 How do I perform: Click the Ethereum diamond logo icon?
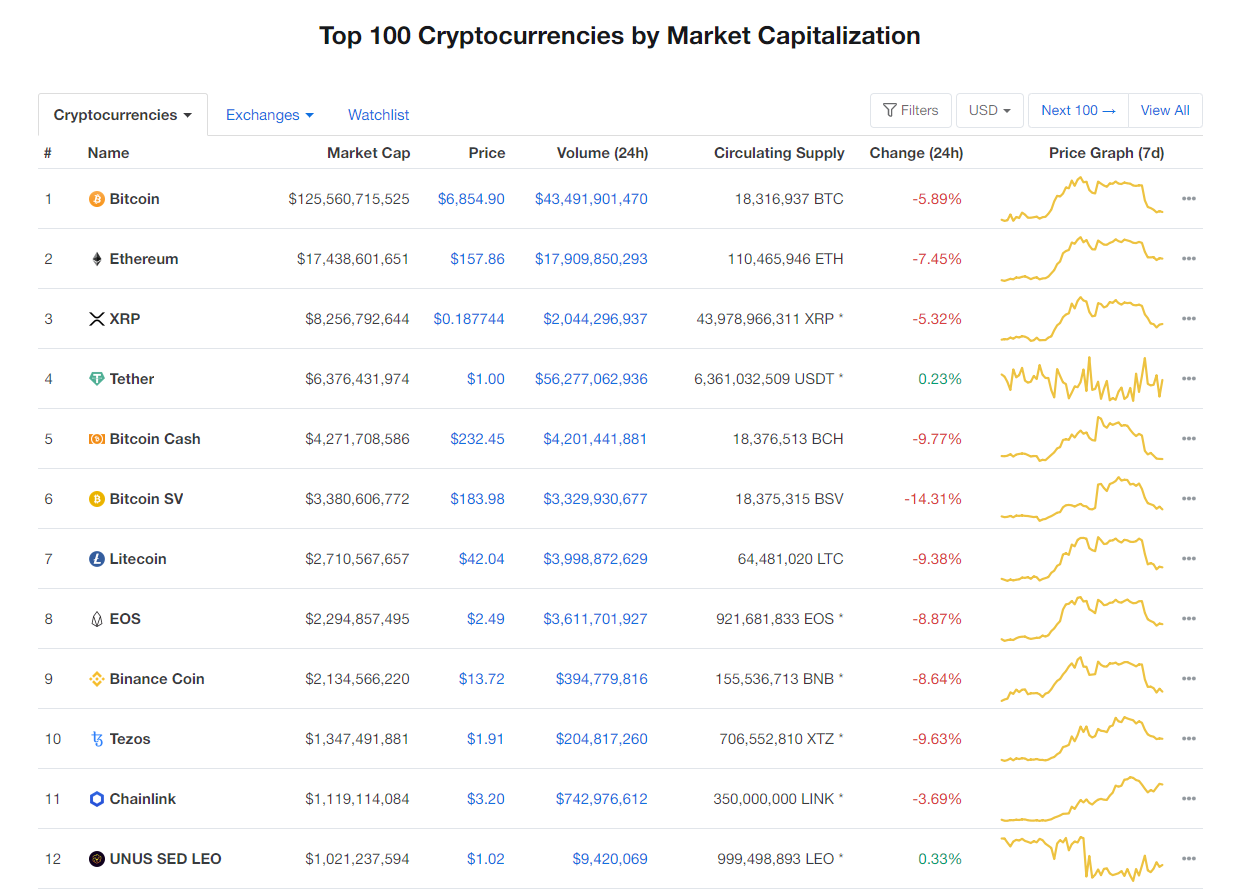click(x=97, y=259)
